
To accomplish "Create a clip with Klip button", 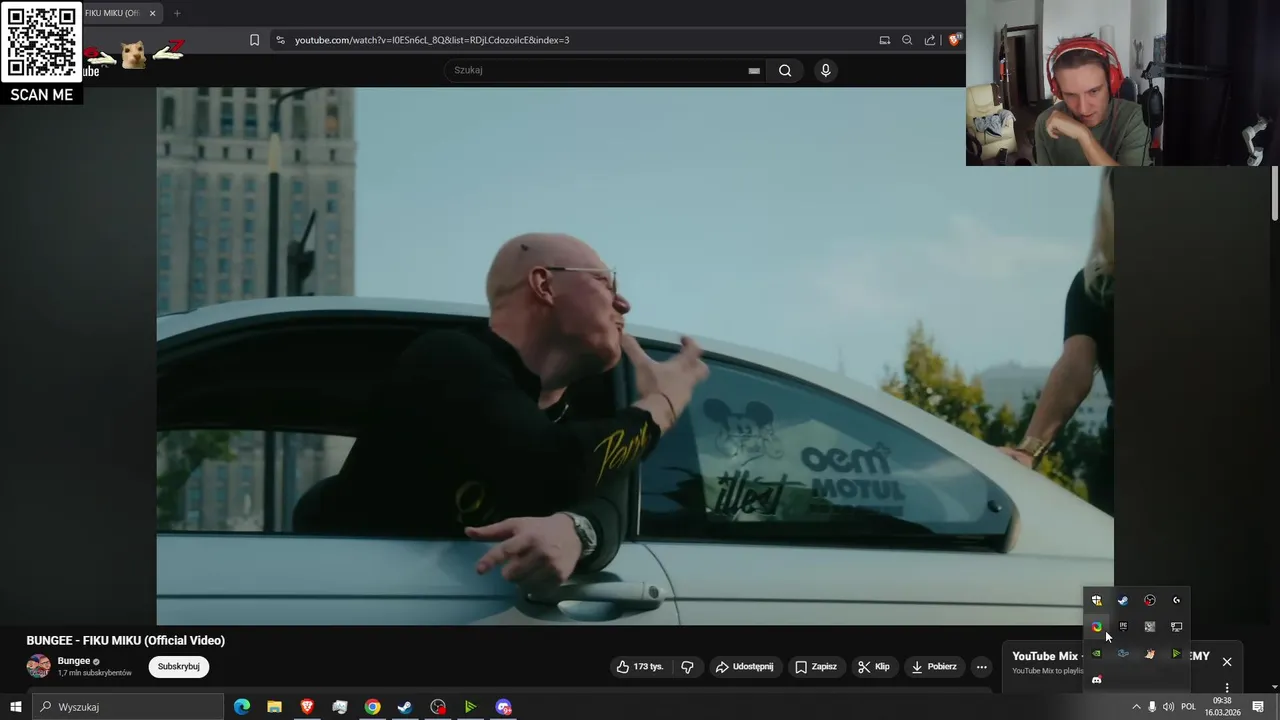I will pos(874,667).
